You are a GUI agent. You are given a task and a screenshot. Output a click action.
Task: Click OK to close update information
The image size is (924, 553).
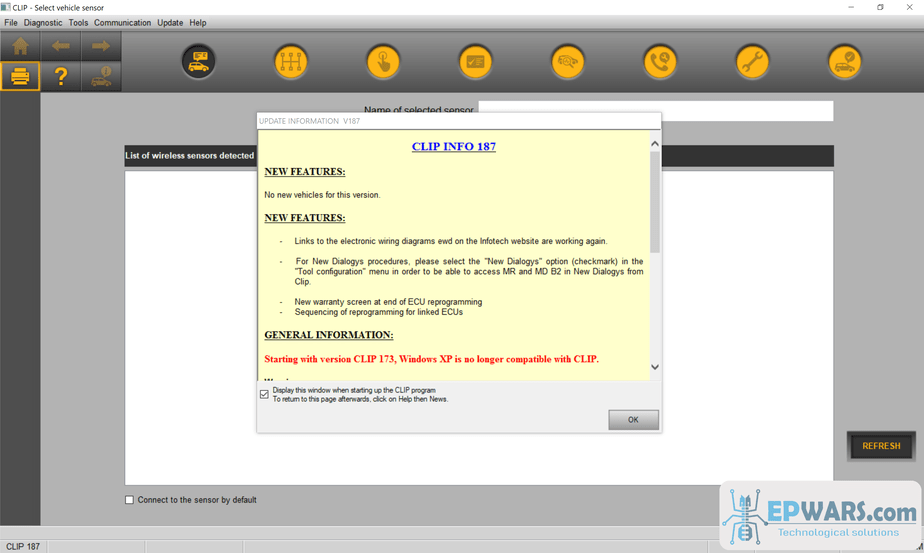(633, 420)
